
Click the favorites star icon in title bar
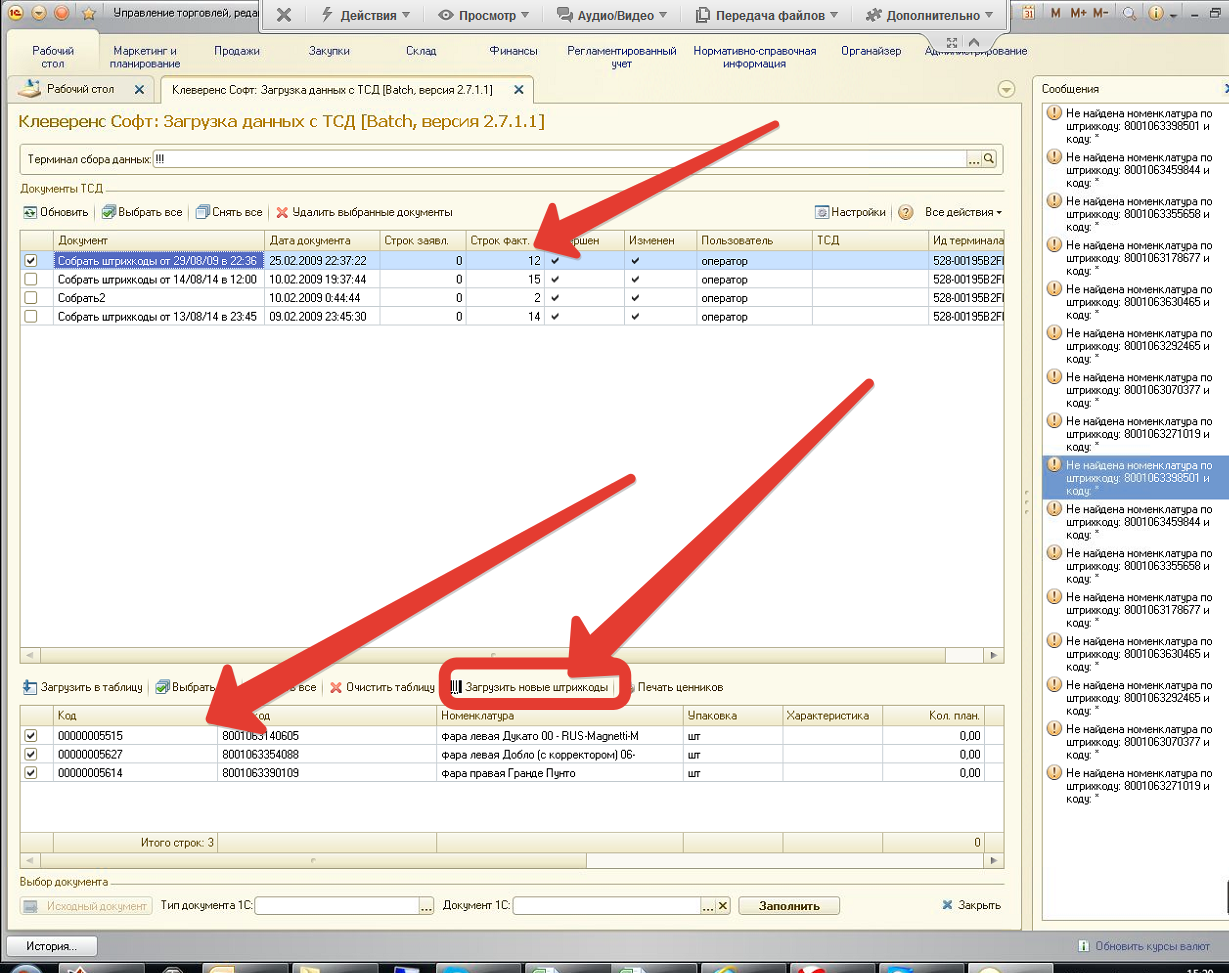point(88,14)
